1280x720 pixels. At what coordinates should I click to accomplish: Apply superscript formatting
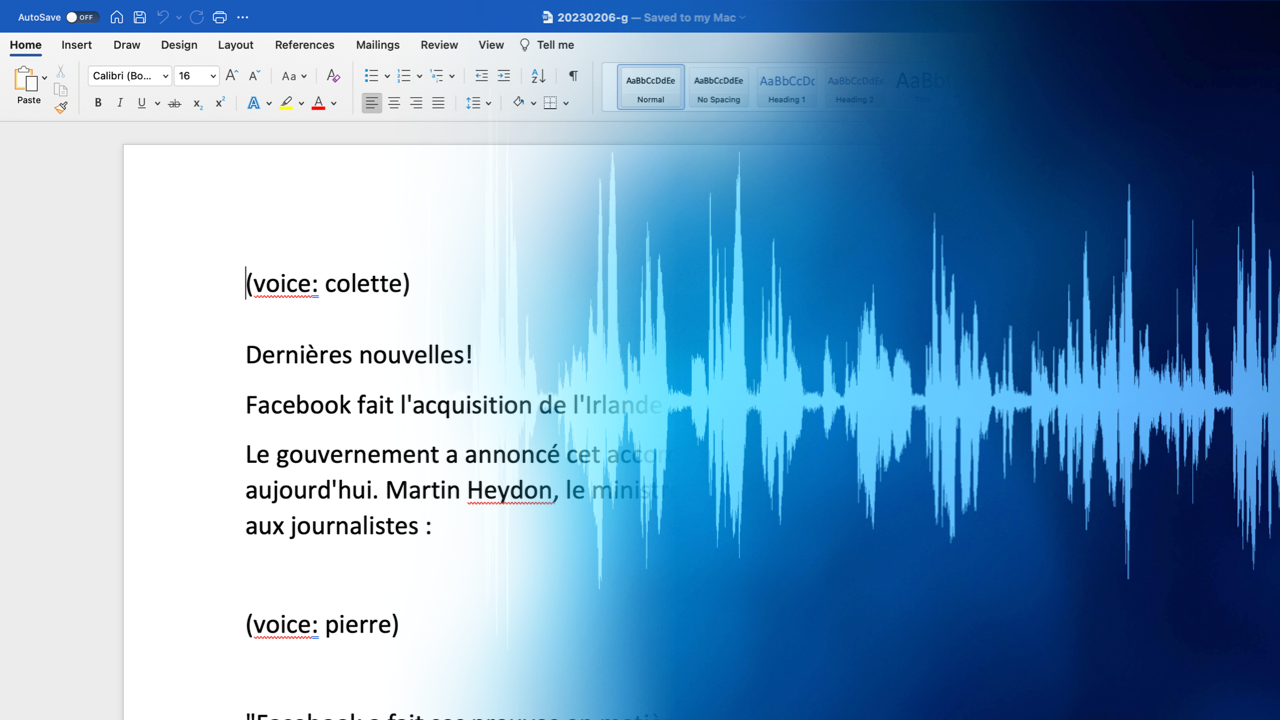click(219, 102)
